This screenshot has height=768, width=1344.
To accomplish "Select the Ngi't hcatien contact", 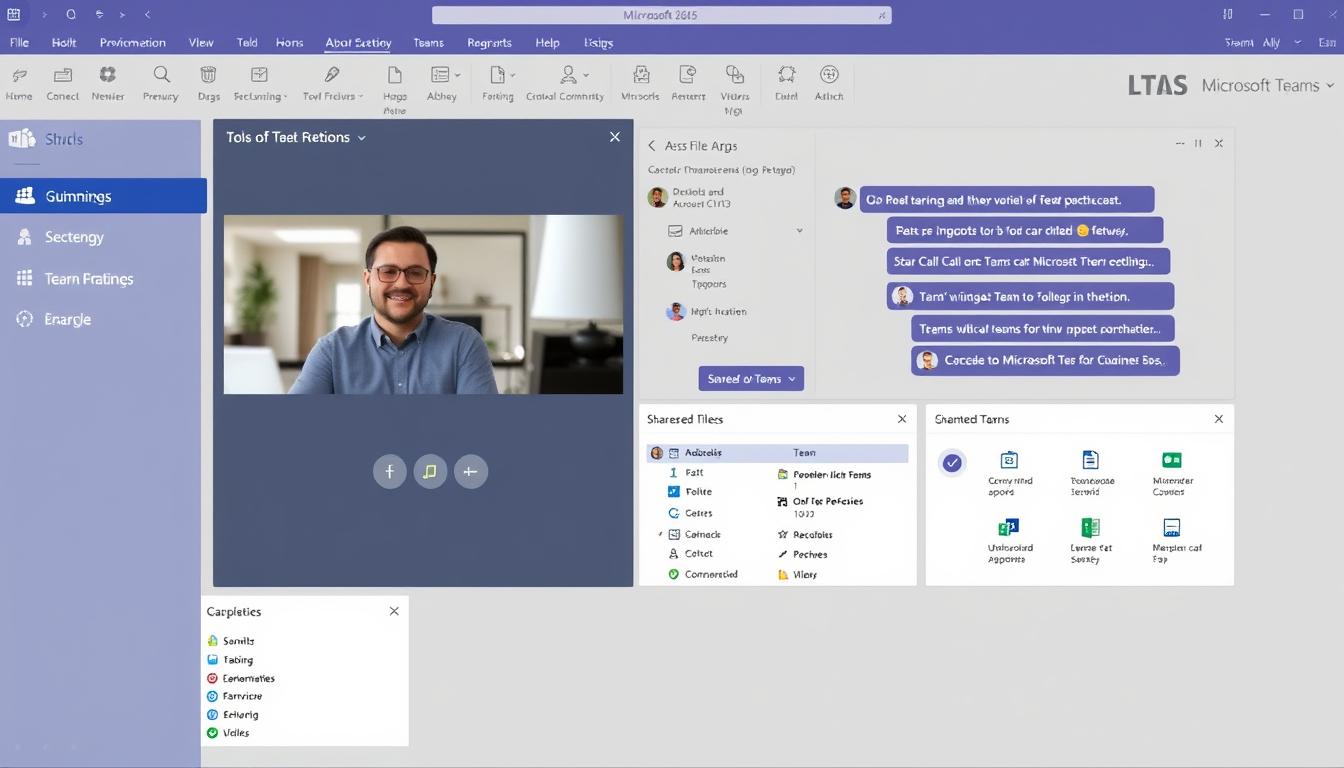I will pos(707,312).
